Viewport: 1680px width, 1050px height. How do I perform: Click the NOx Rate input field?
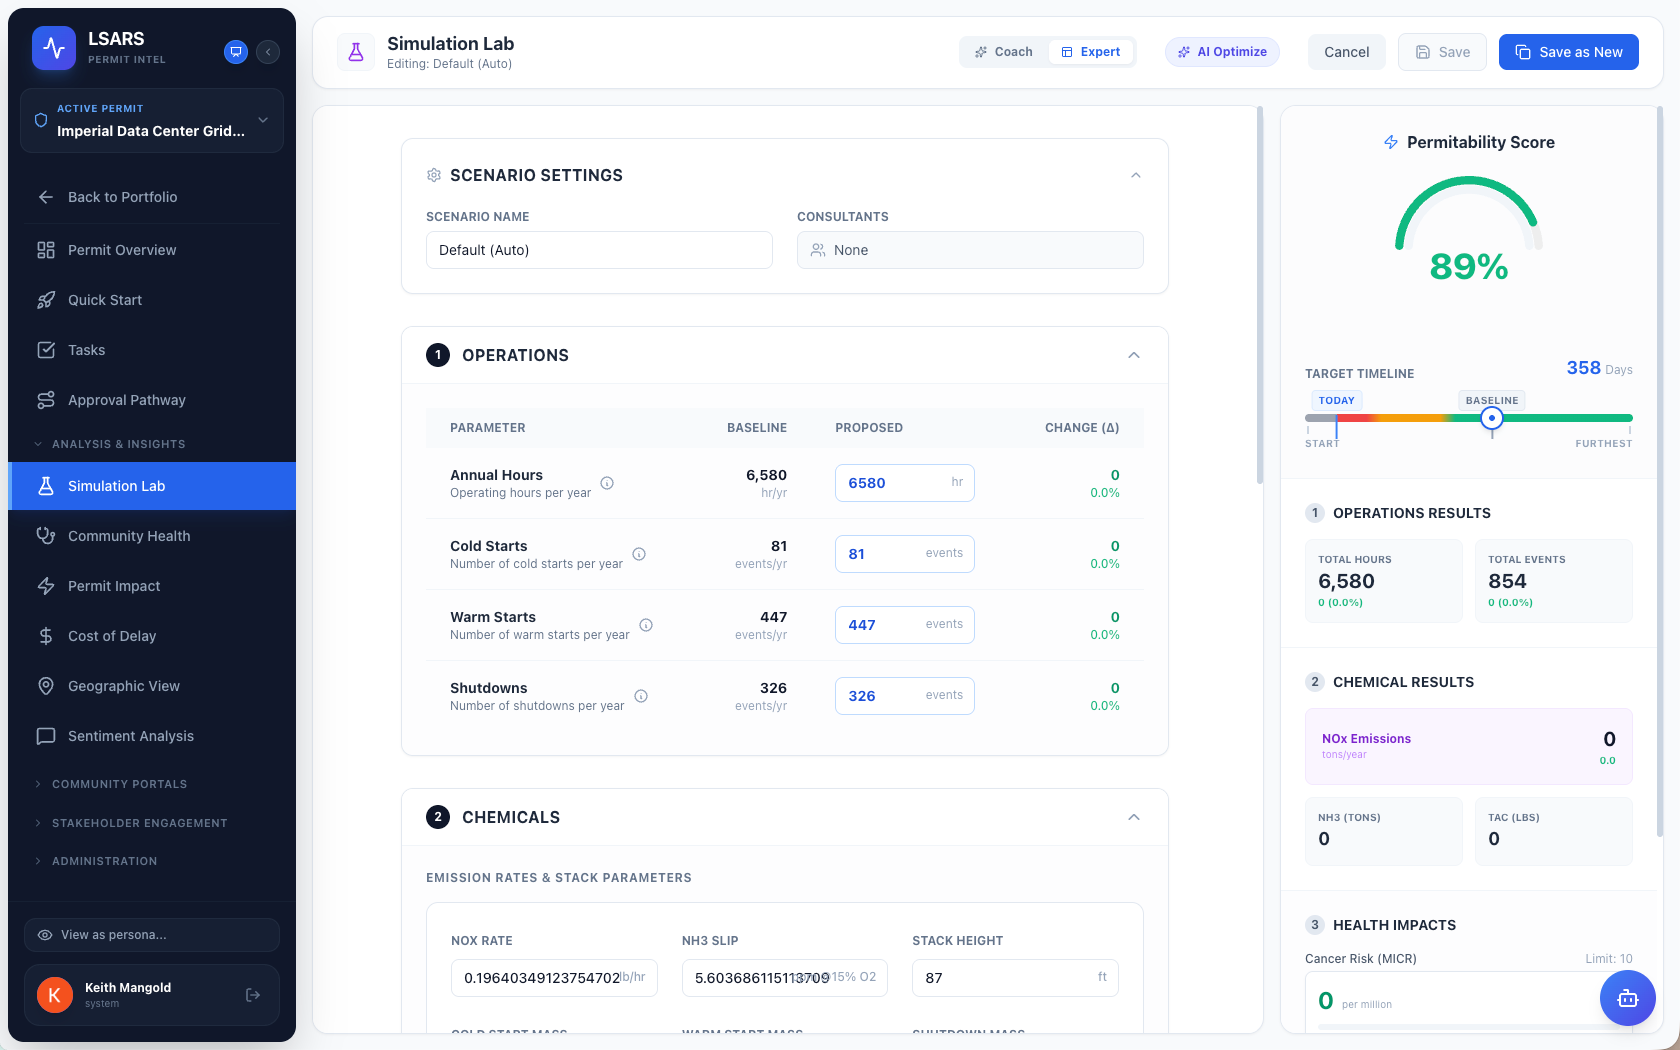(554, 978)
